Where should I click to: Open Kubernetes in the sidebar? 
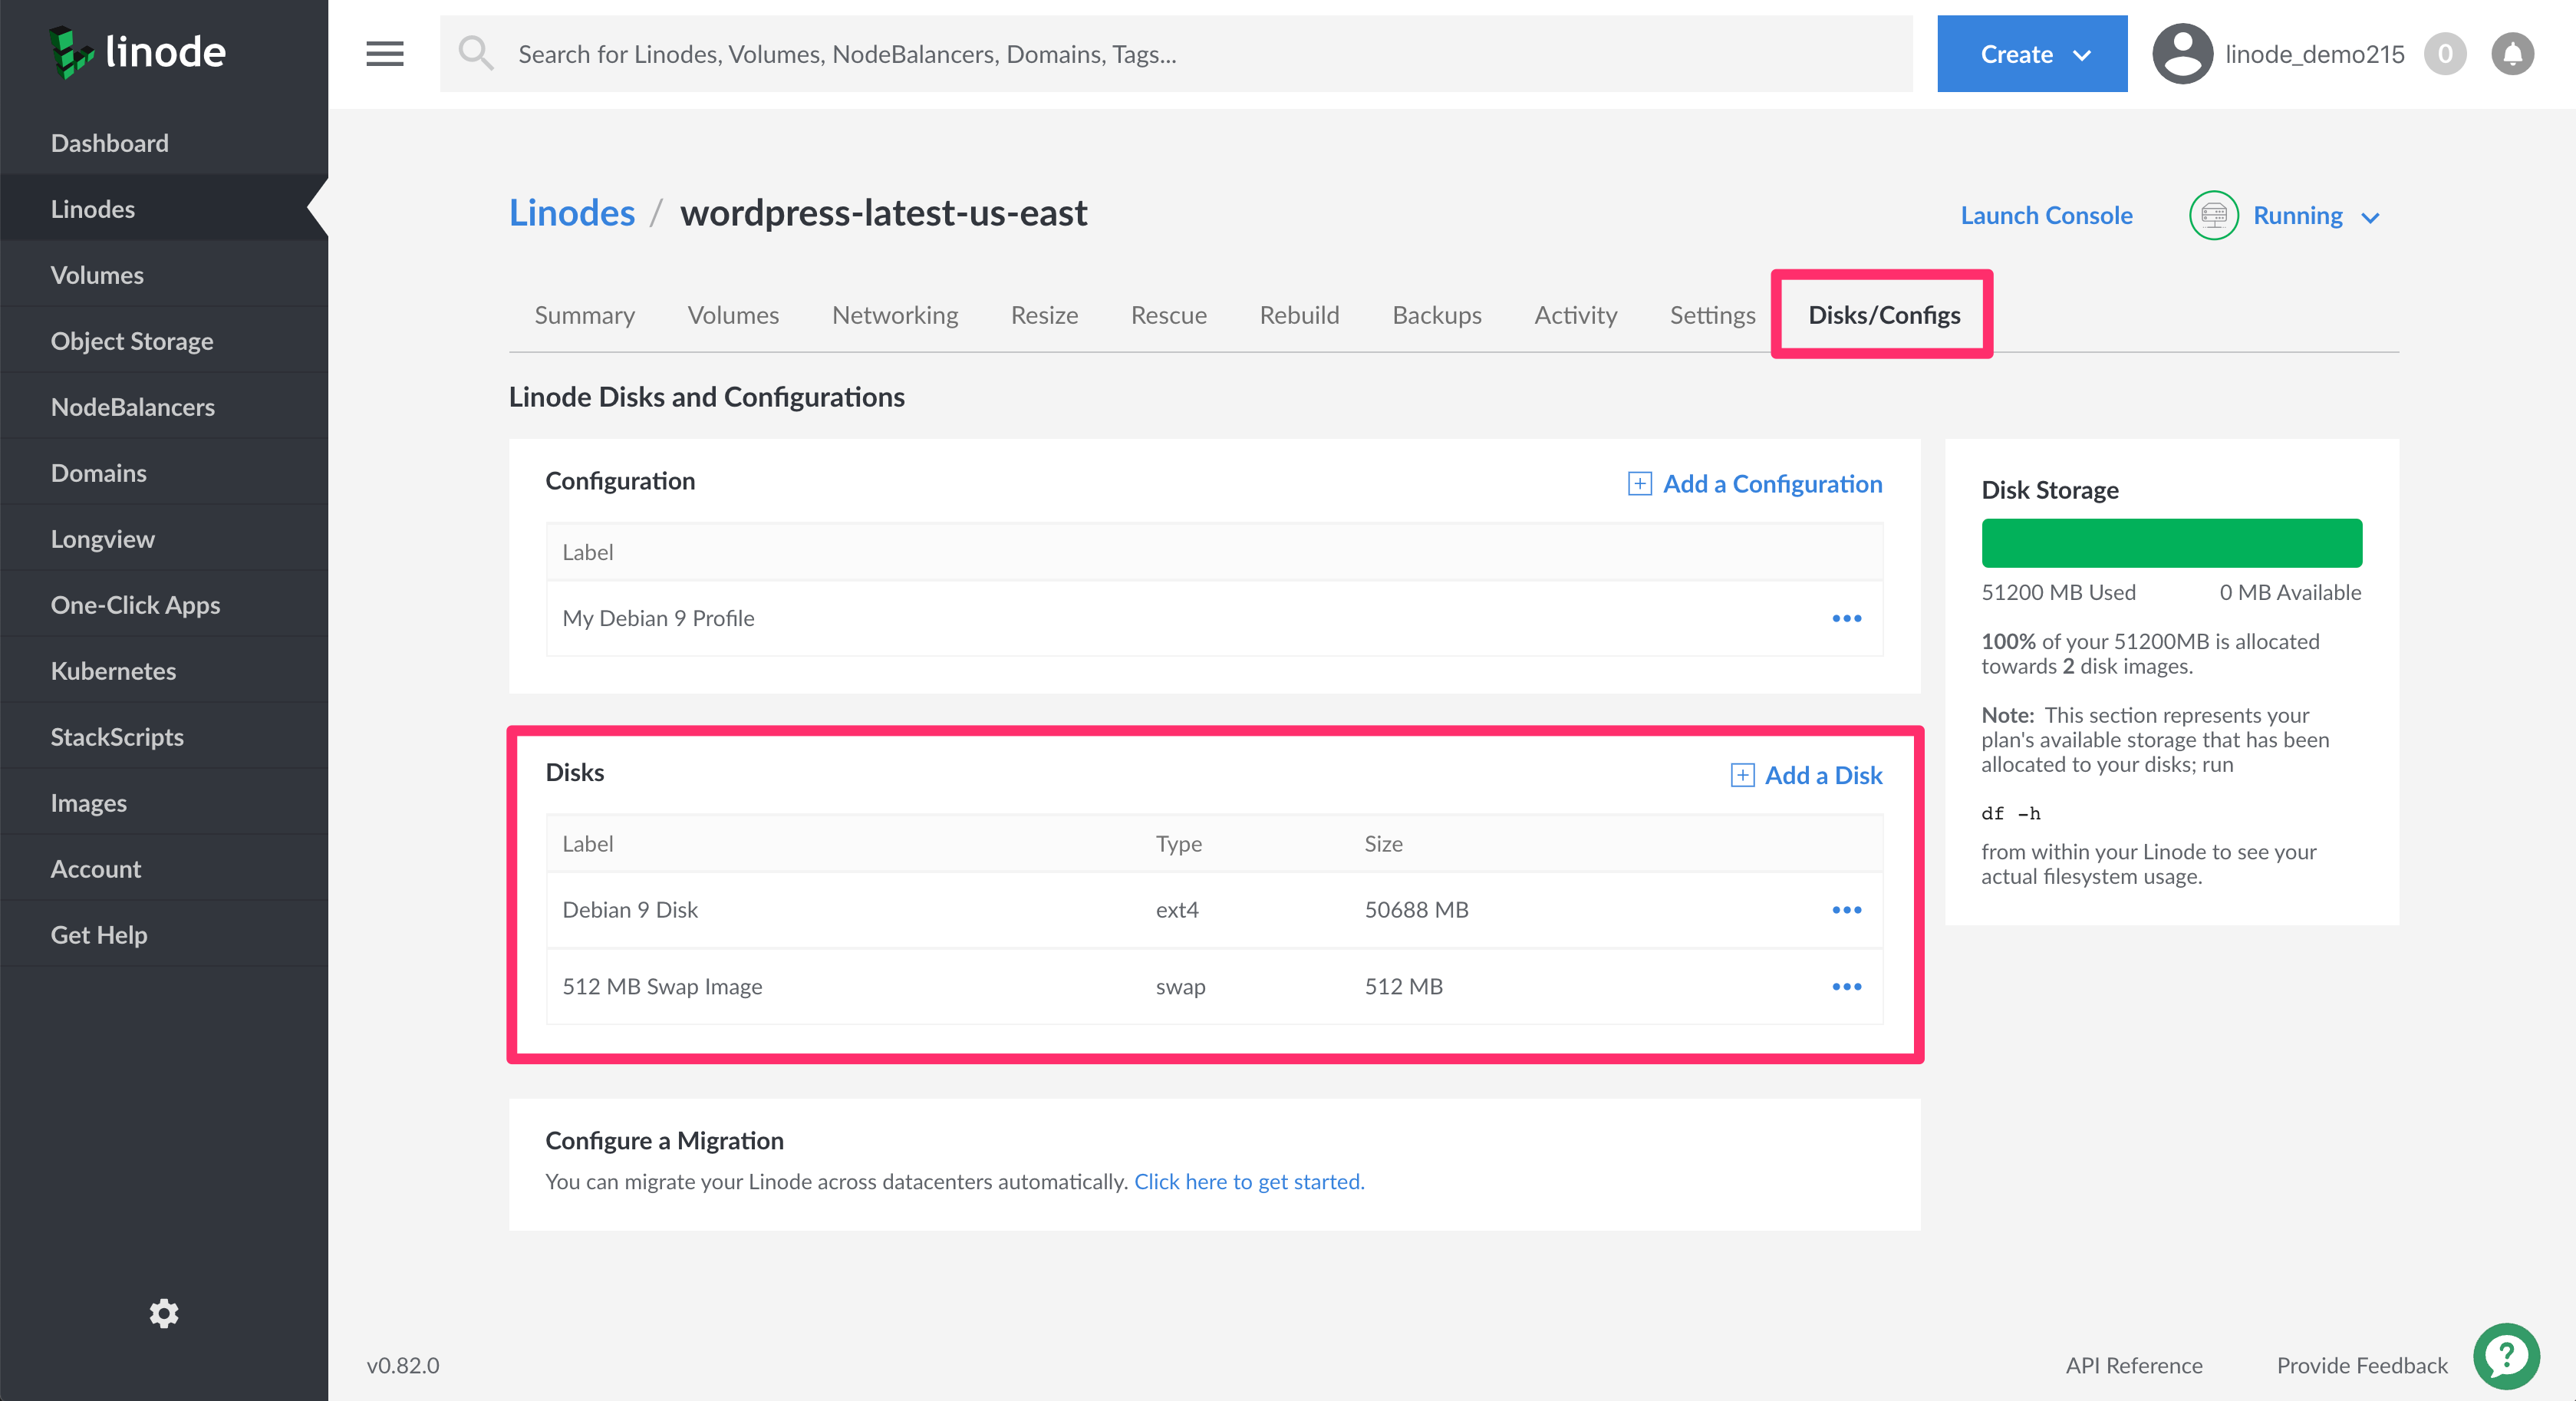113,671
